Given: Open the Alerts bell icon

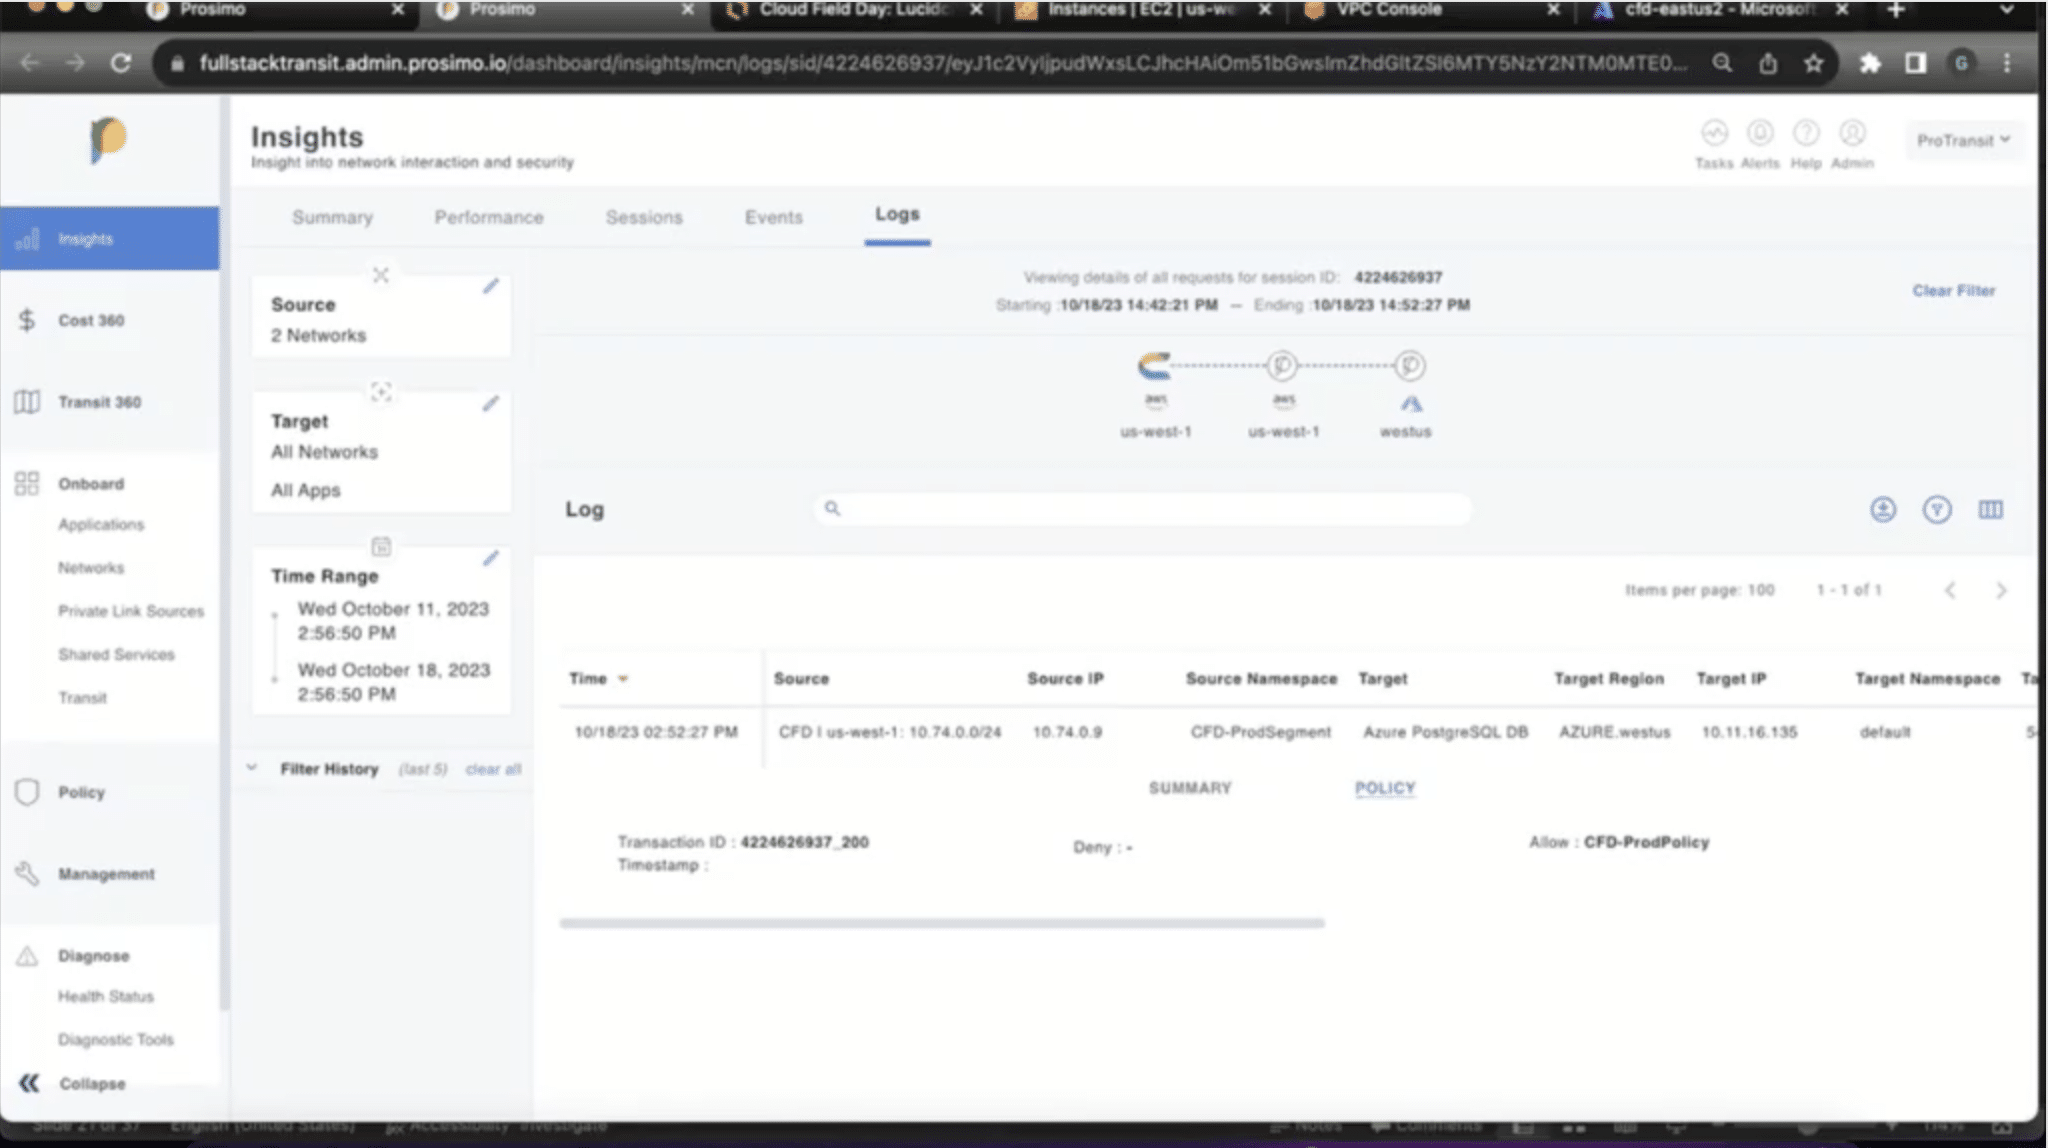Looking at the screenshot, I should (x=1759, y=134).
